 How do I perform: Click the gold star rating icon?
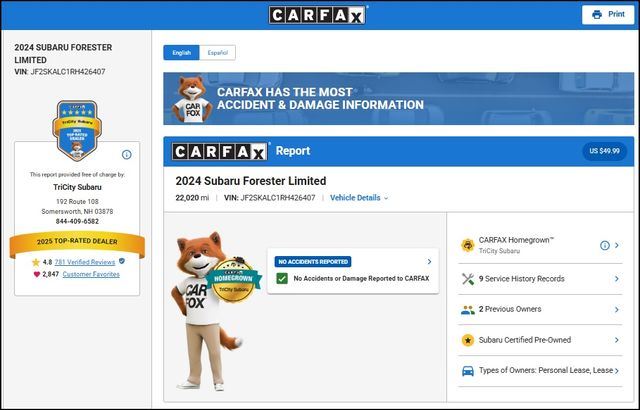point(36,262)
